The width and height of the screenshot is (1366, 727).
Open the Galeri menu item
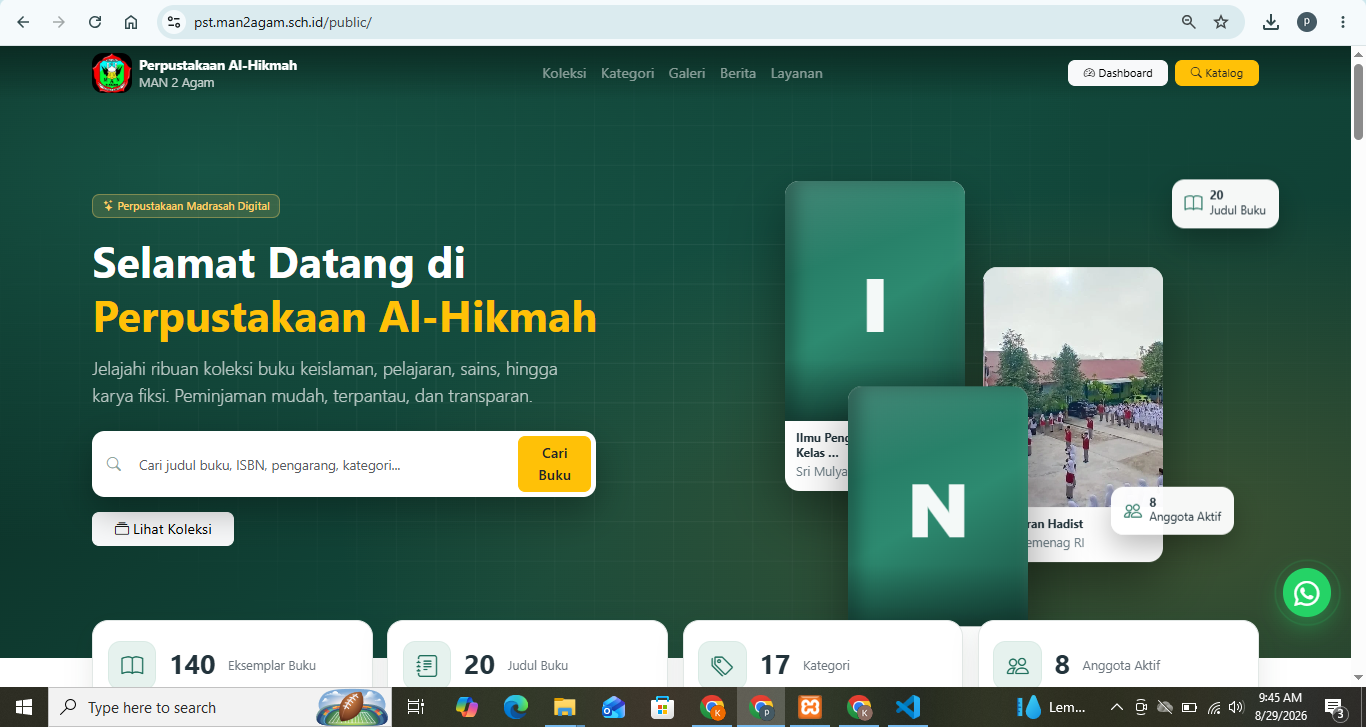click(x=687, y=73)
